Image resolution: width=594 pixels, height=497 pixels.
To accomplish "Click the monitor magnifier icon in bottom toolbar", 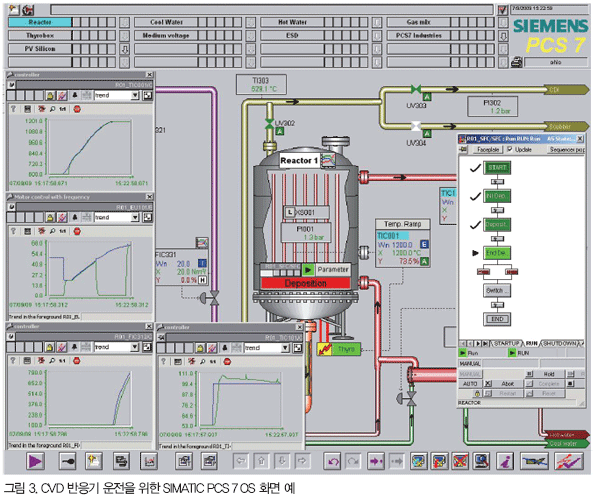I will pos(481,461).
